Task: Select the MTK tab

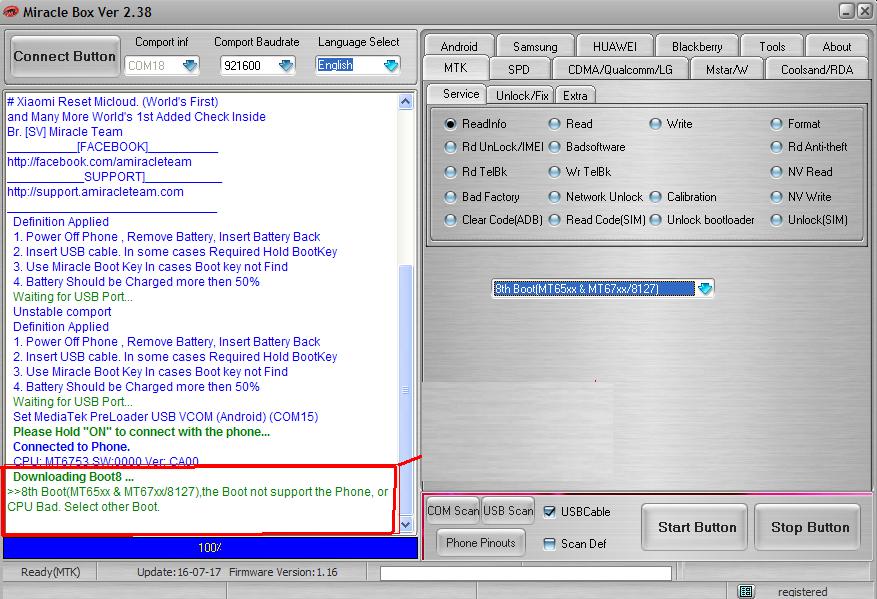Action: pos(456,68)
